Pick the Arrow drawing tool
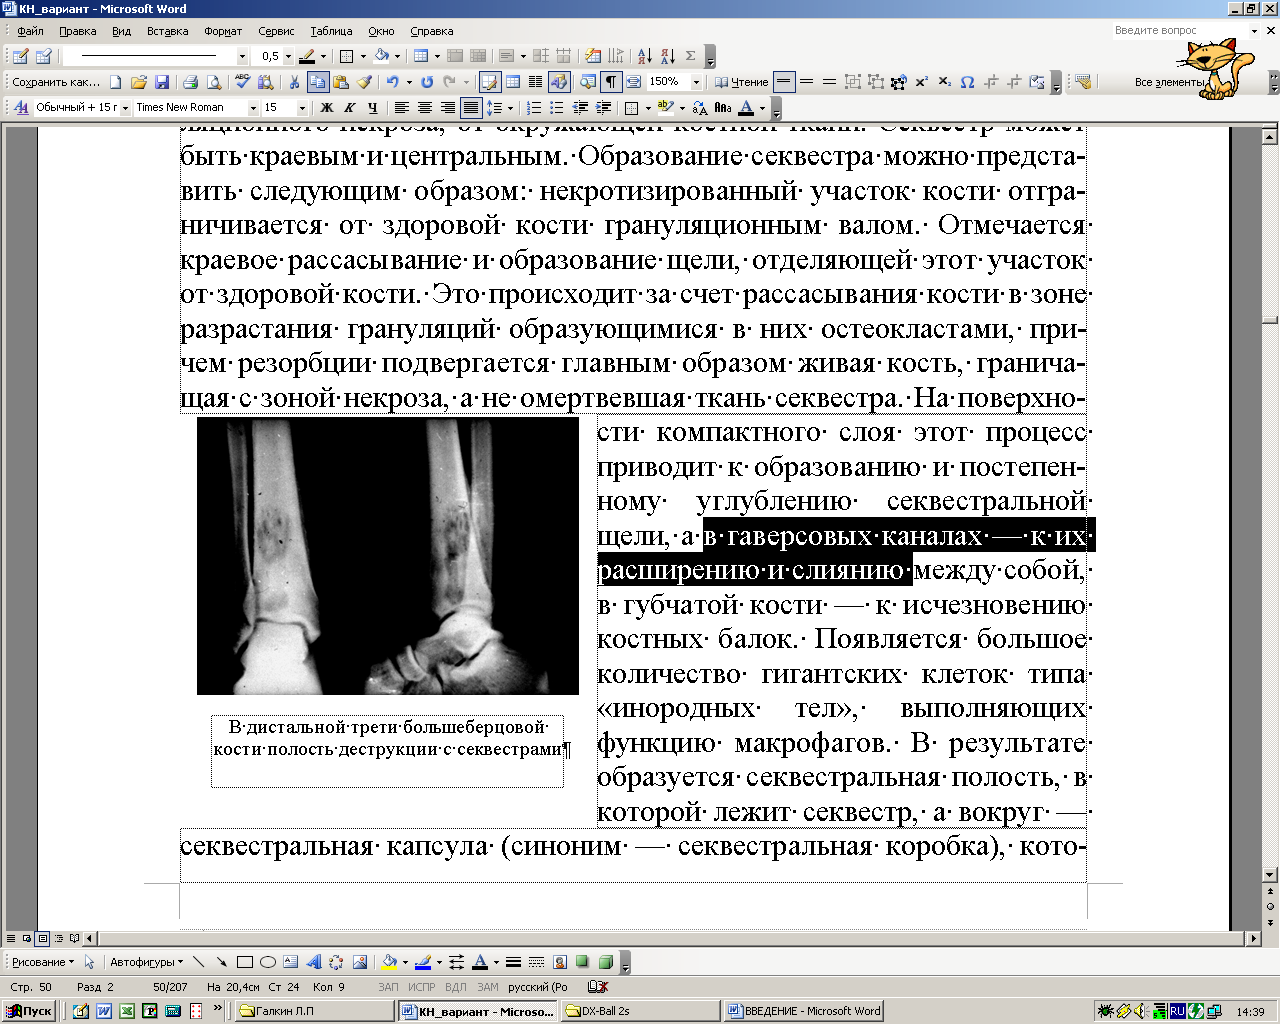This screenshot has height=1024, width=1280. click(x=221, y=962)
